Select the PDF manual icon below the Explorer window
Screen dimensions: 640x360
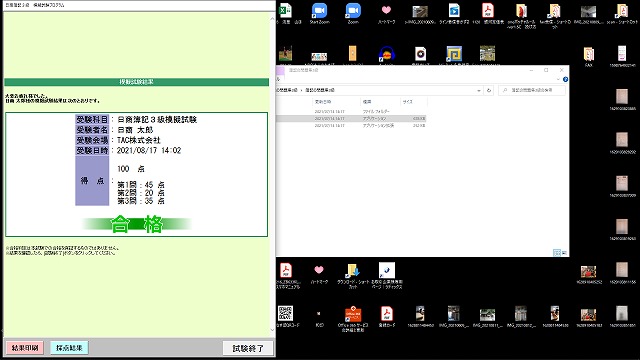pyautogui.click(x=286, y=270)
